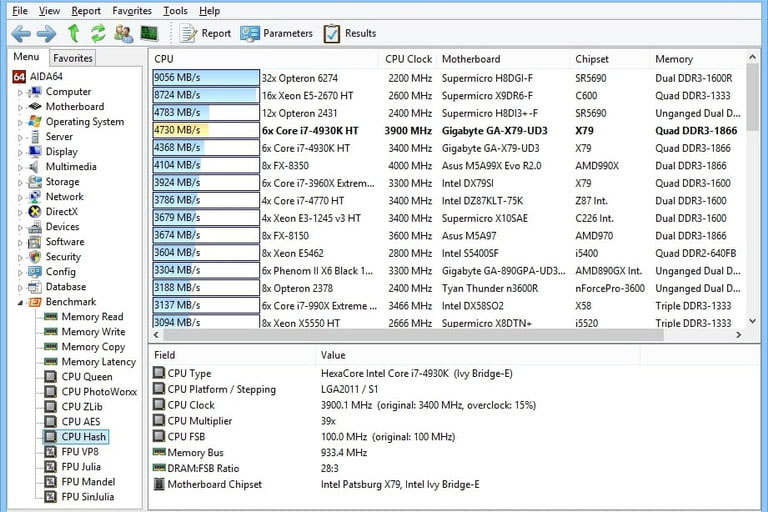Select the CPU Hash benchmark item

(76, 437)
